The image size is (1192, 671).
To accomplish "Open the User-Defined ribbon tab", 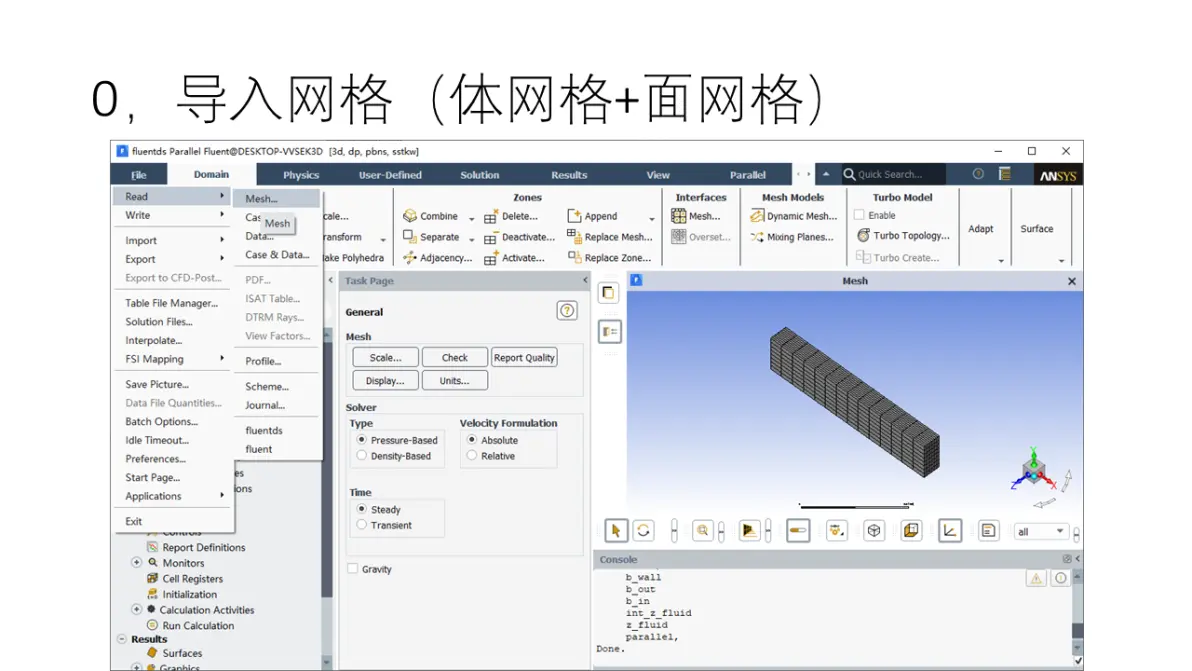I will tap(390, 175).
